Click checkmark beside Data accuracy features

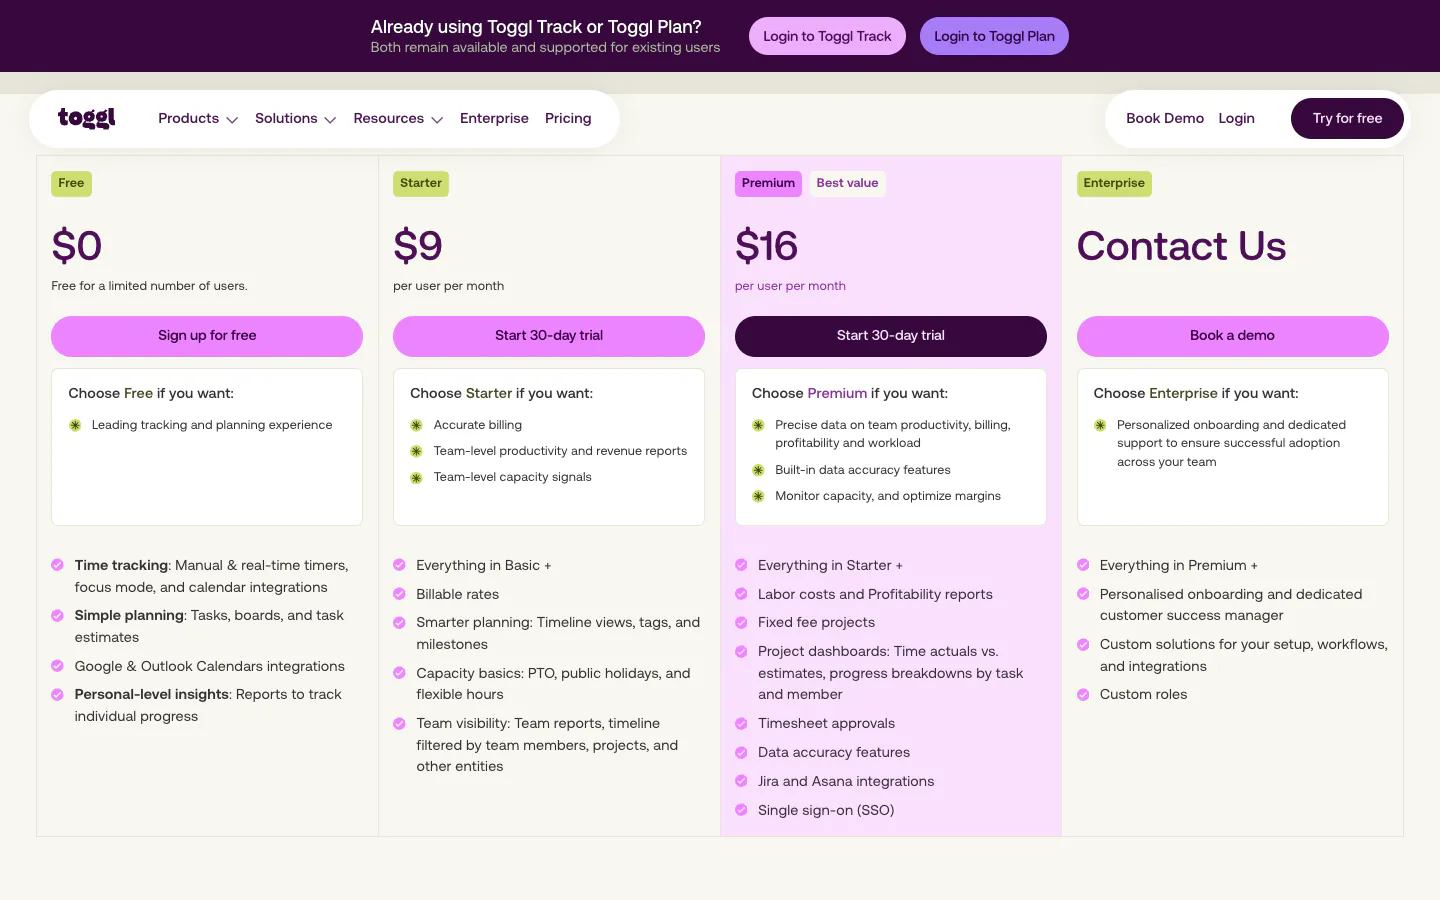point(741,752)
